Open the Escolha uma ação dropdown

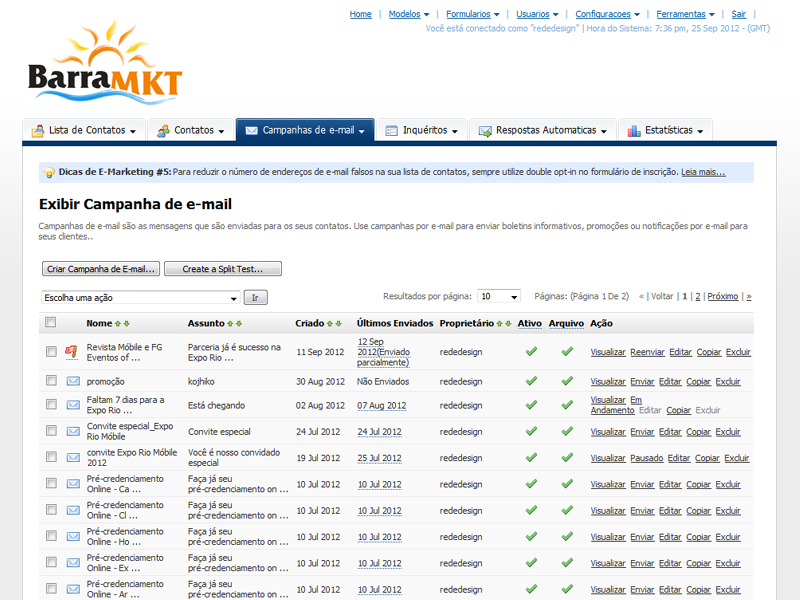[140, 297]
